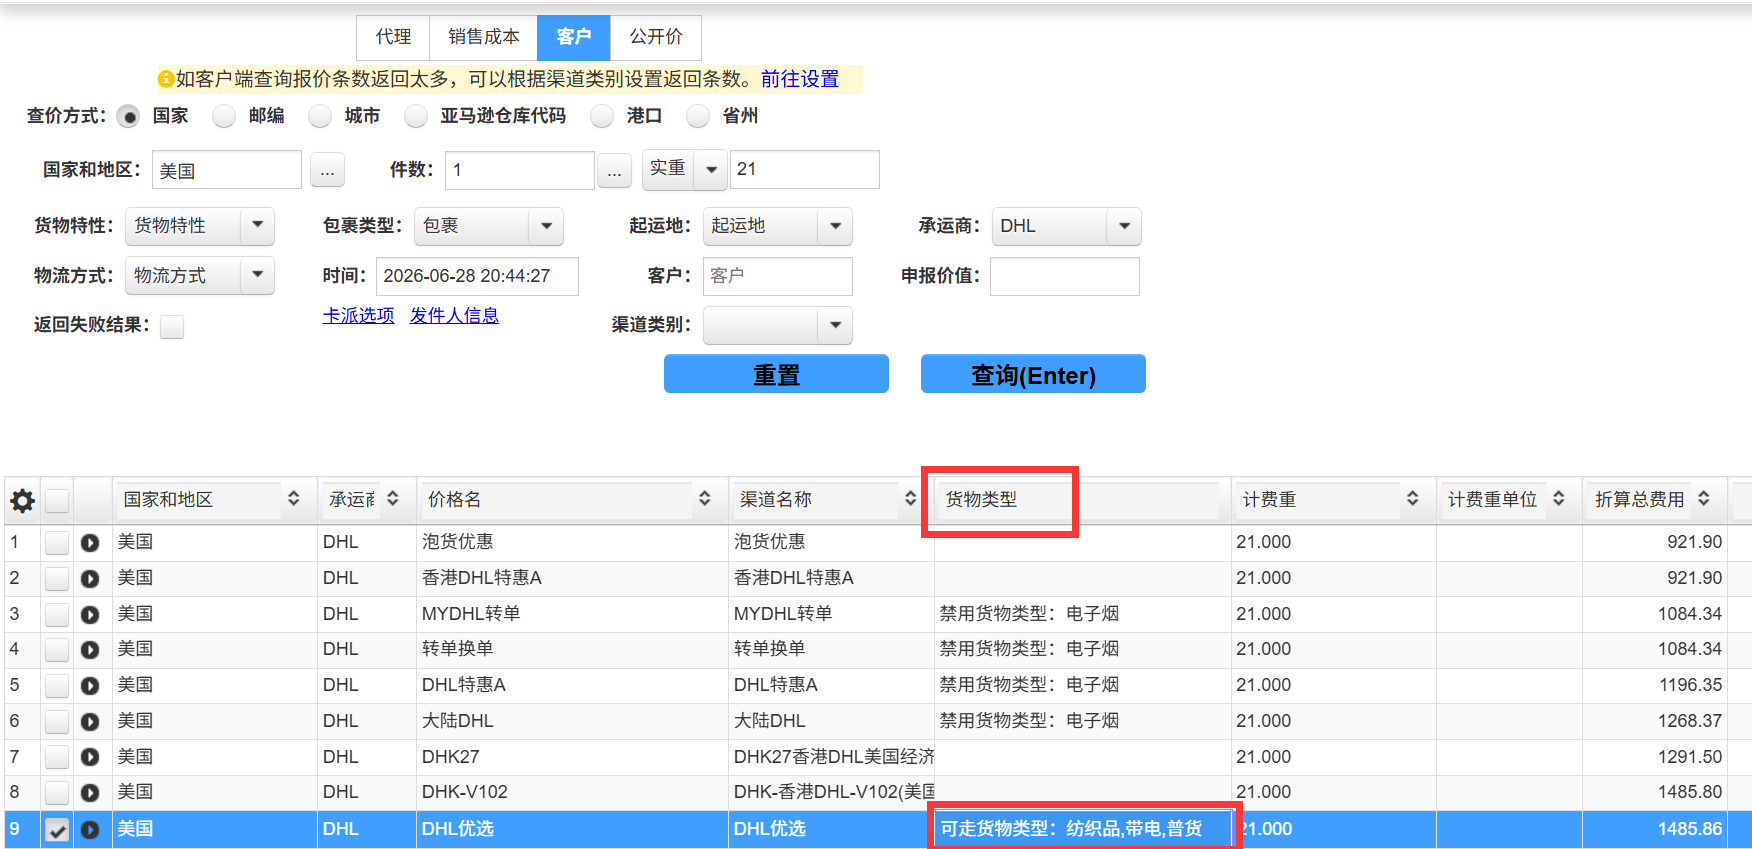
Task: Open 渠道类别 dropdown
Action: 778,325
